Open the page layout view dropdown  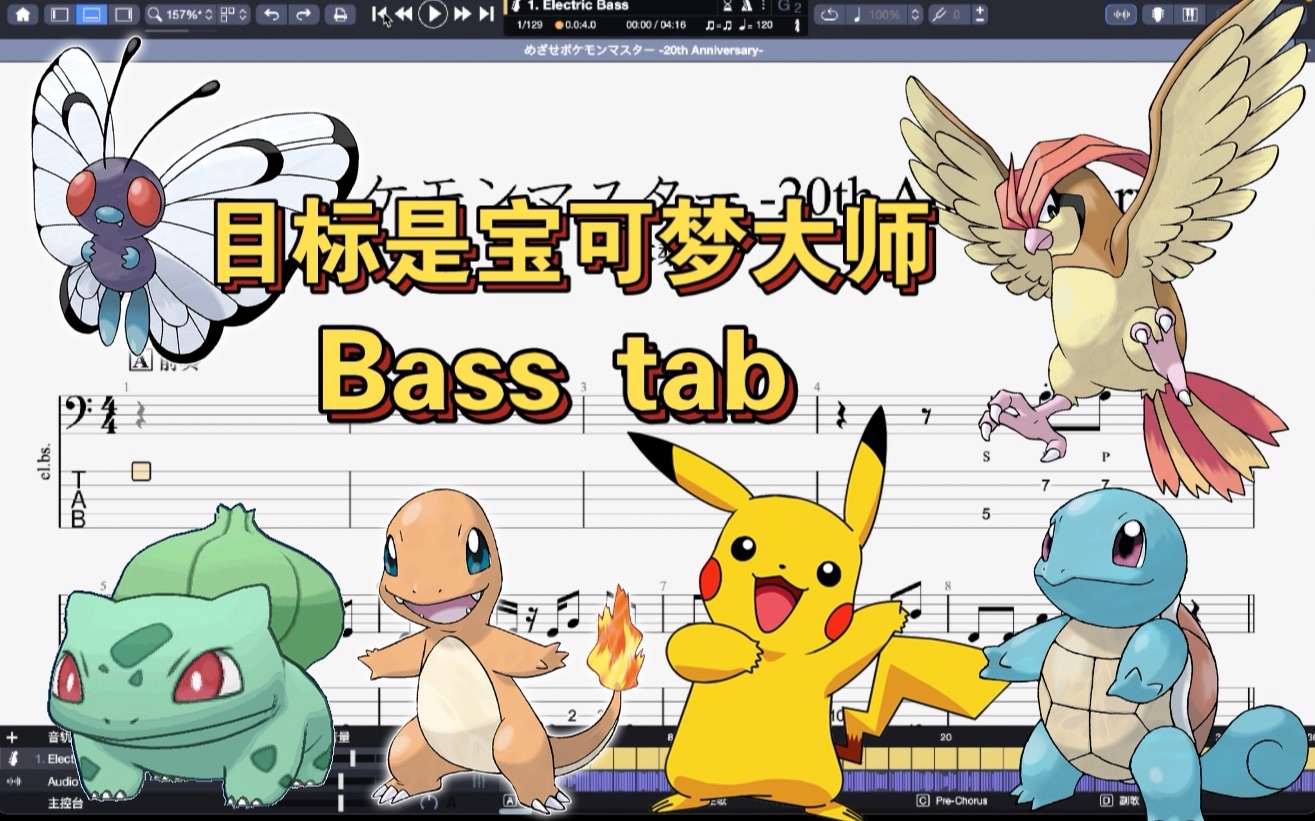(233, 15)
